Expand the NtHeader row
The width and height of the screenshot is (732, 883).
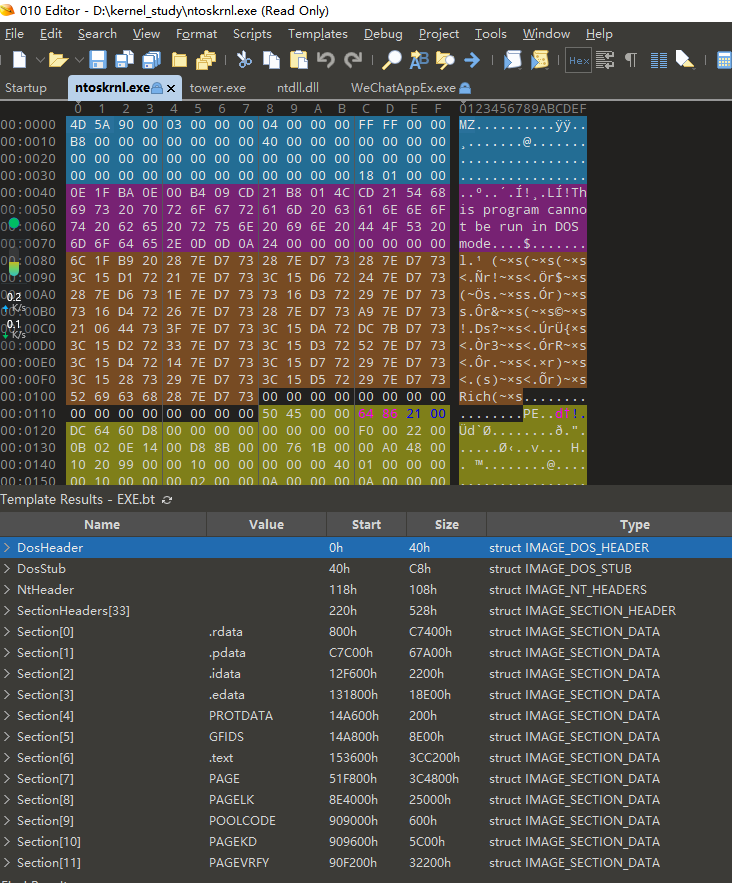pos(7,590)
